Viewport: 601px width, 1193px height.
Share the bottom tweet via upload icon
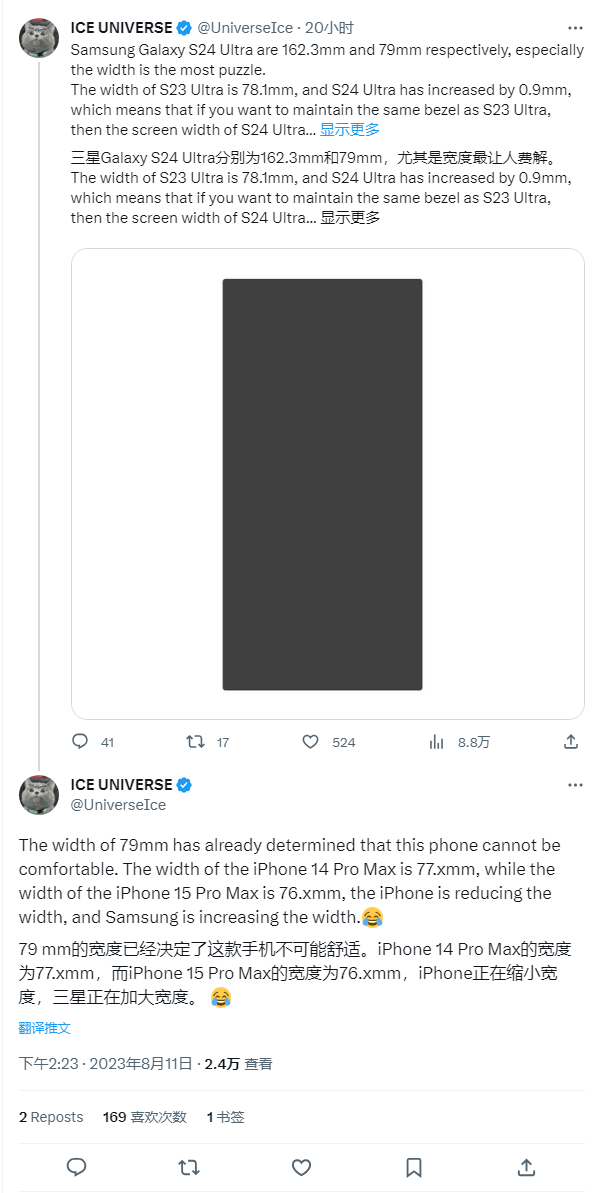(526, 1167)
